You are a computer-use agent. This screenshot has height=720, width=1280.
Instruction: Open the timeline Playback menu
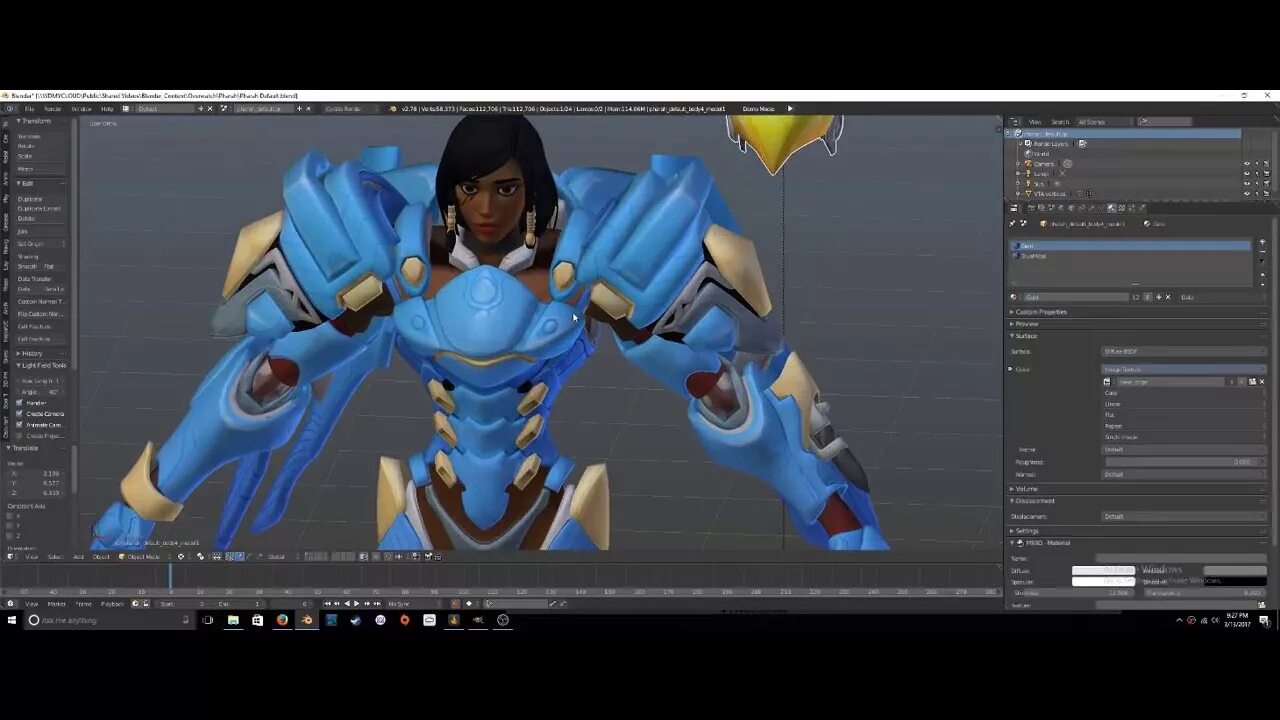113,604
